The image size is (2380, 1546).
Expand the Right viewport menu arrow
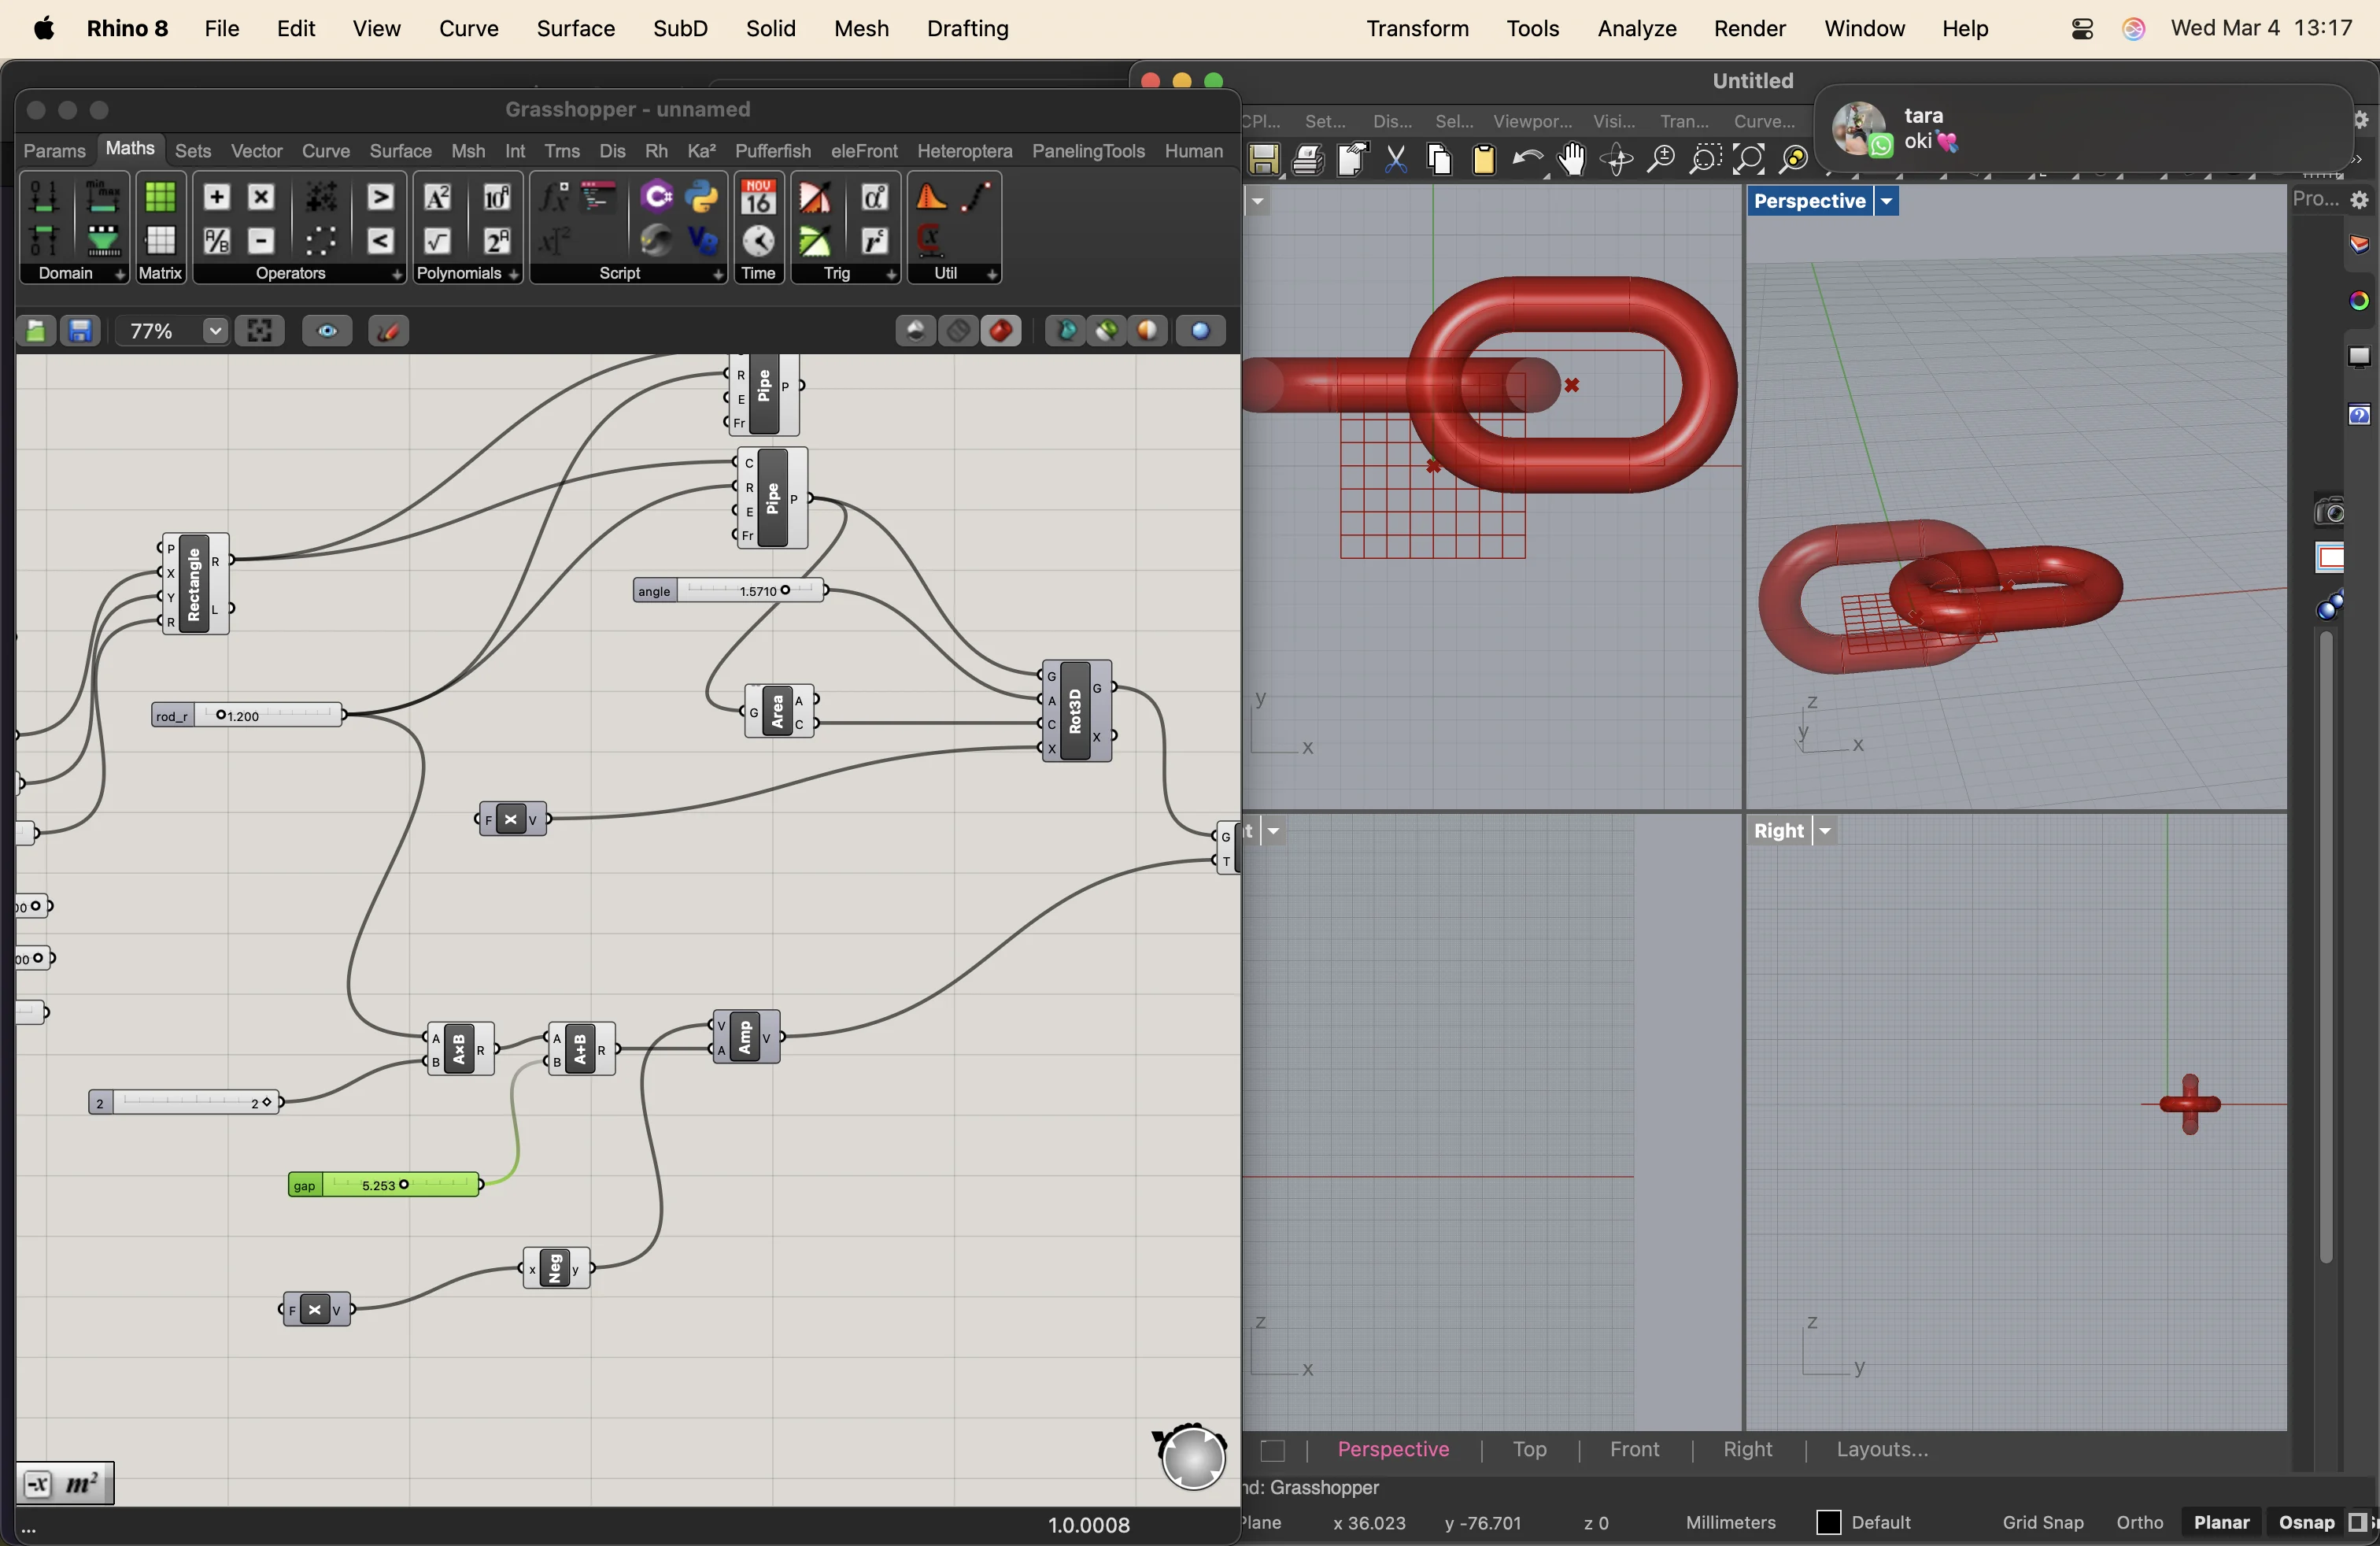click(1825, 831)
